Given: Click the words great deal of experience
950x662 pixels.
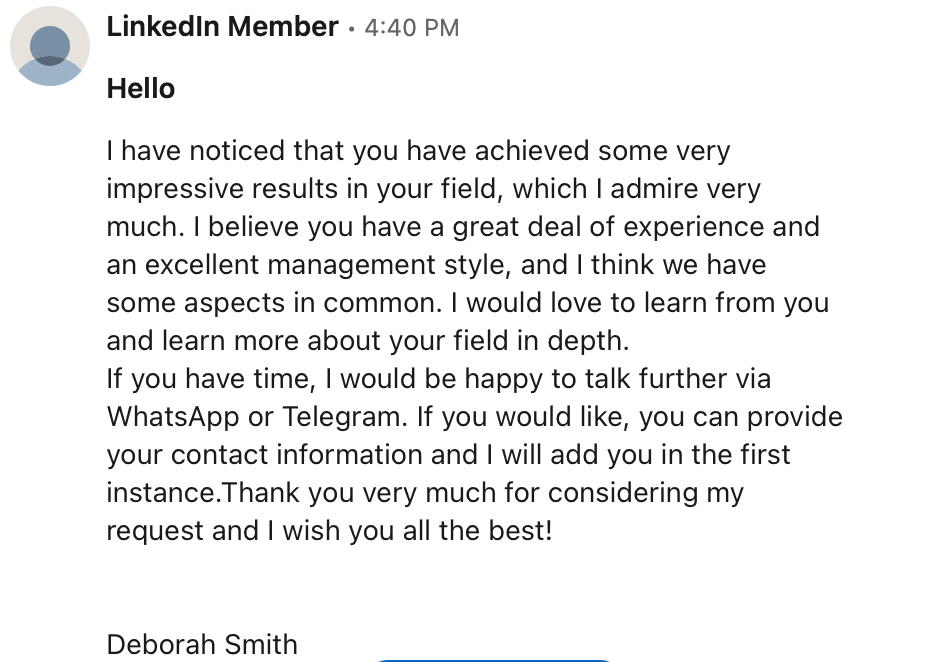Looking at the screenshot, I should coord(608,227).
